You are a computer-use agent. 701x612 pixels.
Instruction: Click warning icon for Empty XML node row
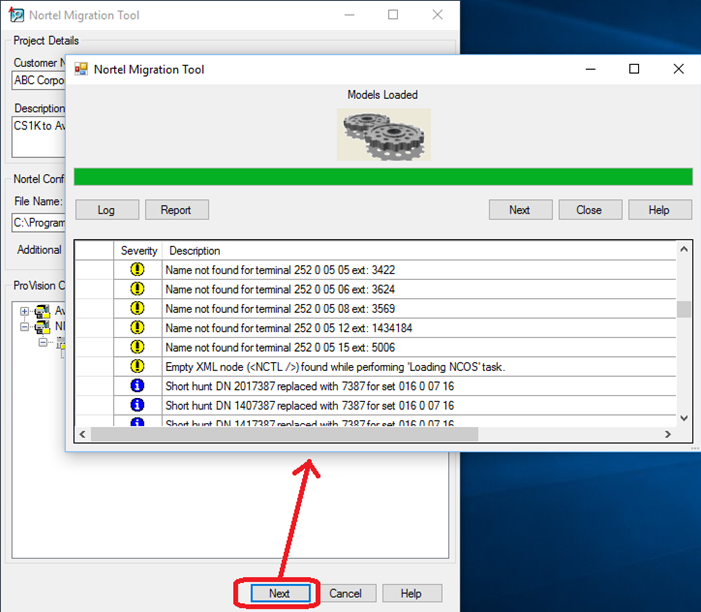(x=137, y=366)
